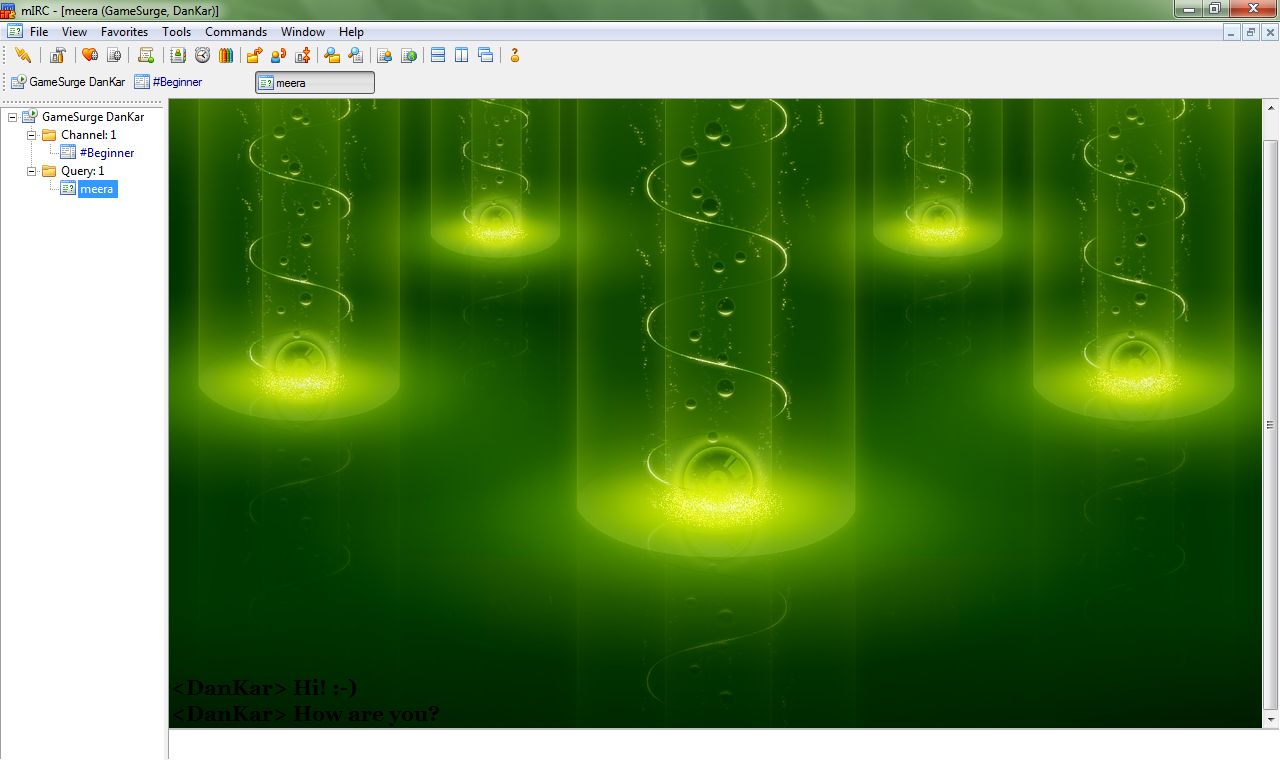
Task: Open the Help menu
Action: click(351, 32)
